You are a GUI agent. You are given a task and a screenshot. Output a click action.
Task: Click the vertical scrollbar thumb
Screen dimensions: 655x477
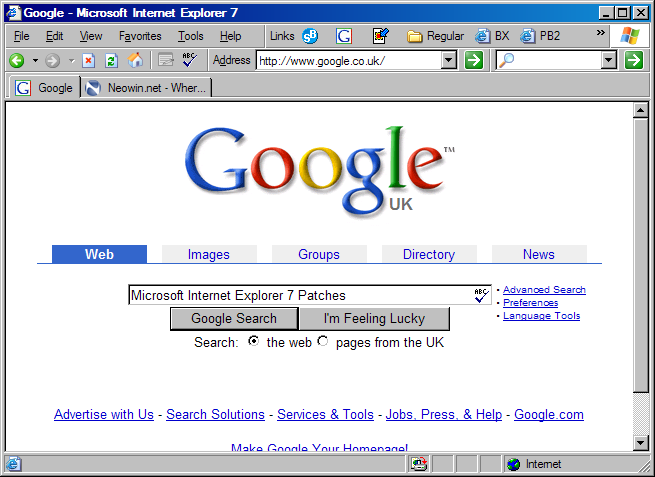click(x=640, y=256)
